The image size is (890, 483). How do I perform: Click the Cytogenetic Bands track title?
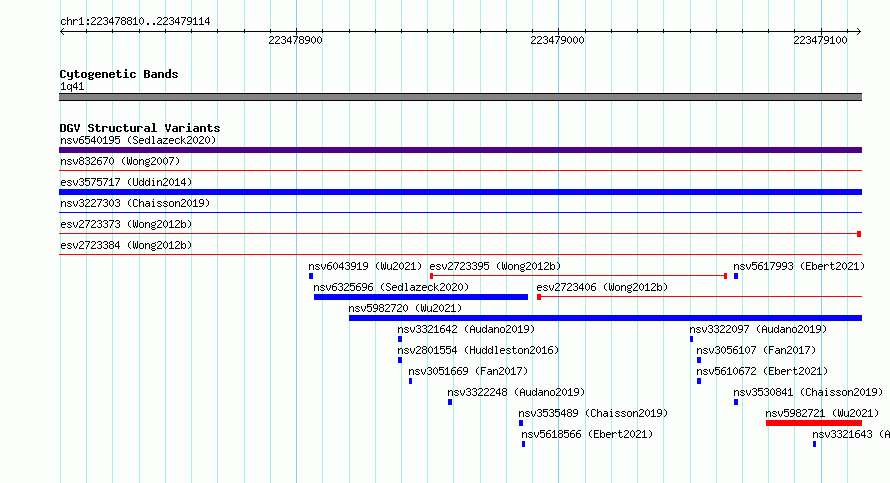pos(119,74)
